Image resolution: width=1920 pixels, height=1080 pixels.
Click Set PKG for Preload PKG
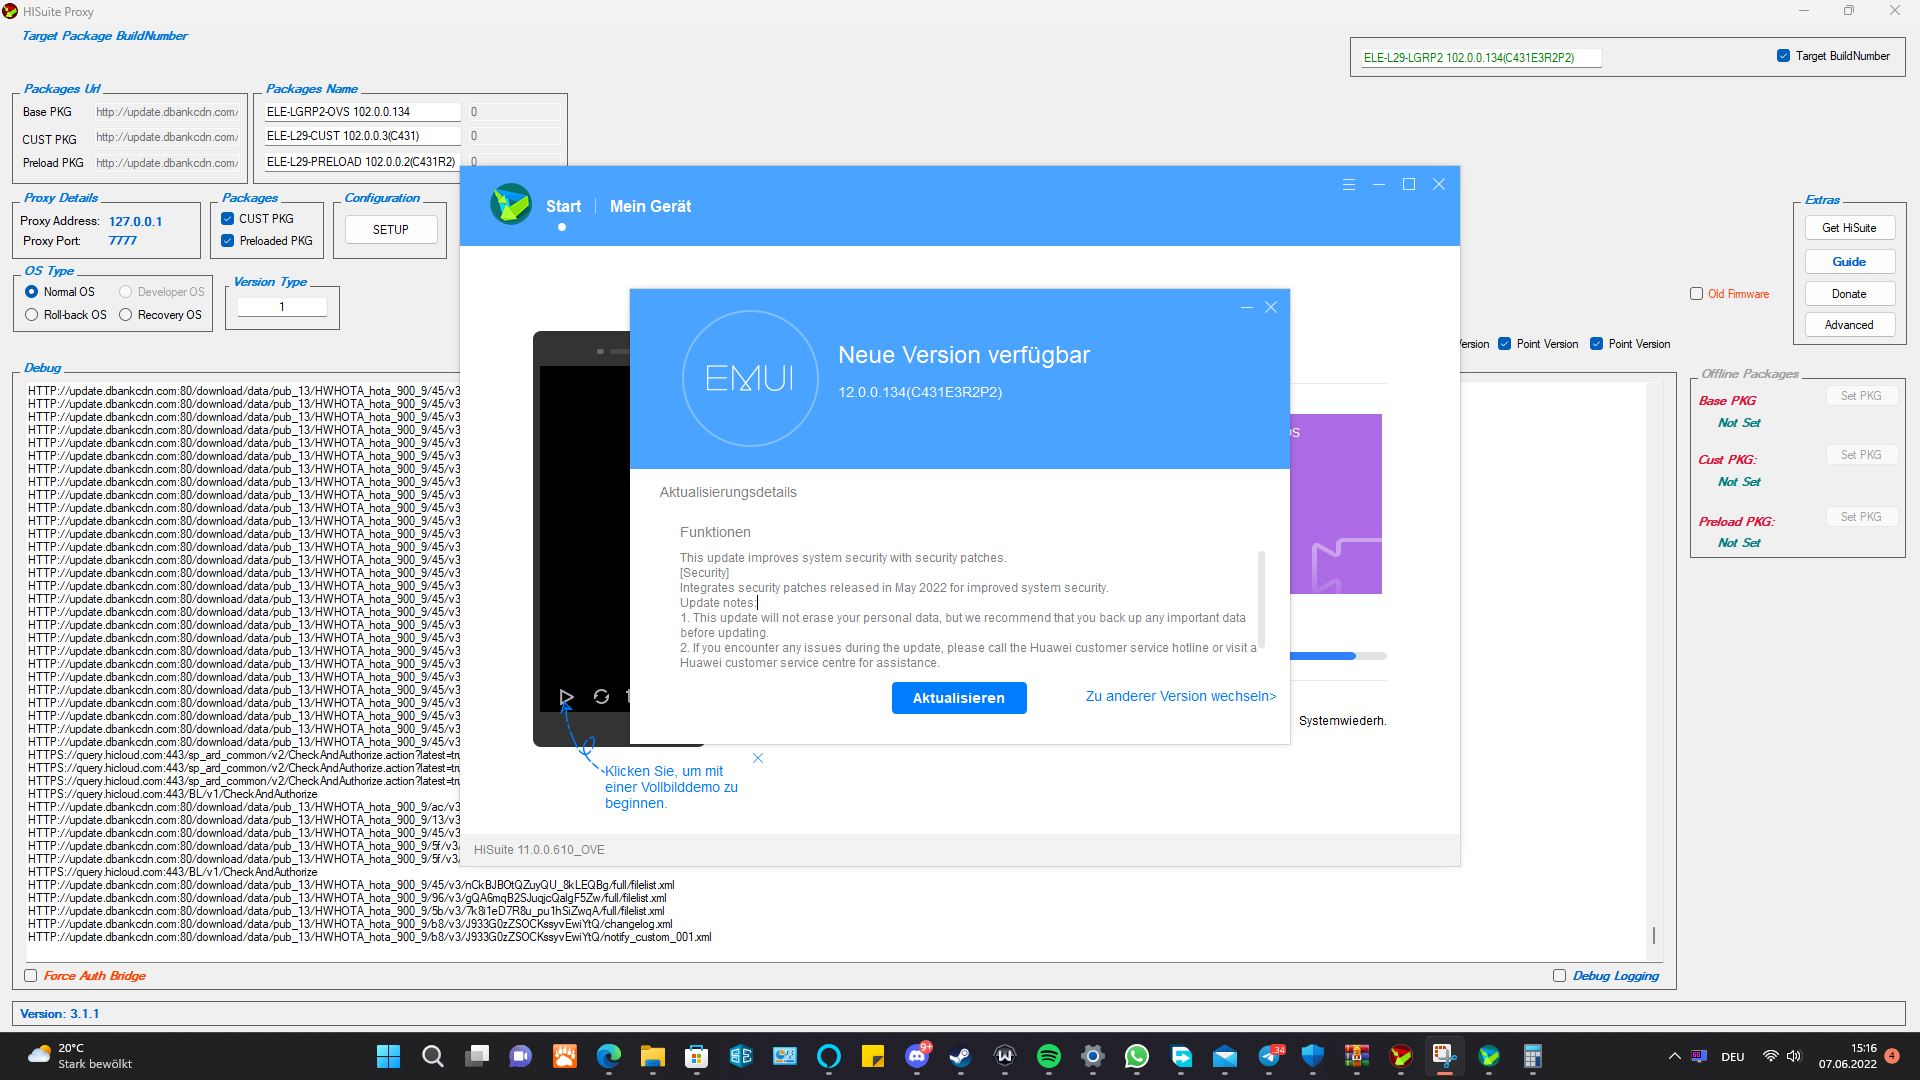(1861, 517)
